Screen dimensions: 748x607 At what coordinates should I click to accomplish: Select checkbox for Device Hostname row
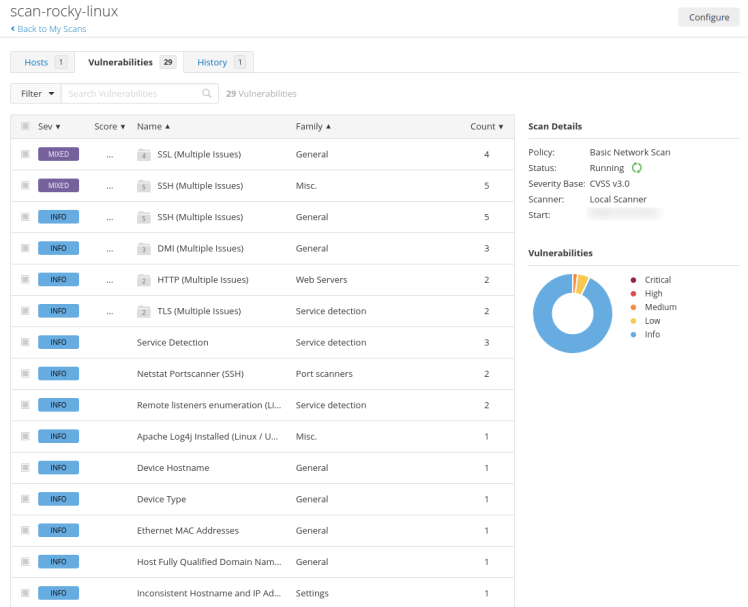pyautogui.click(x=25, y=467)
